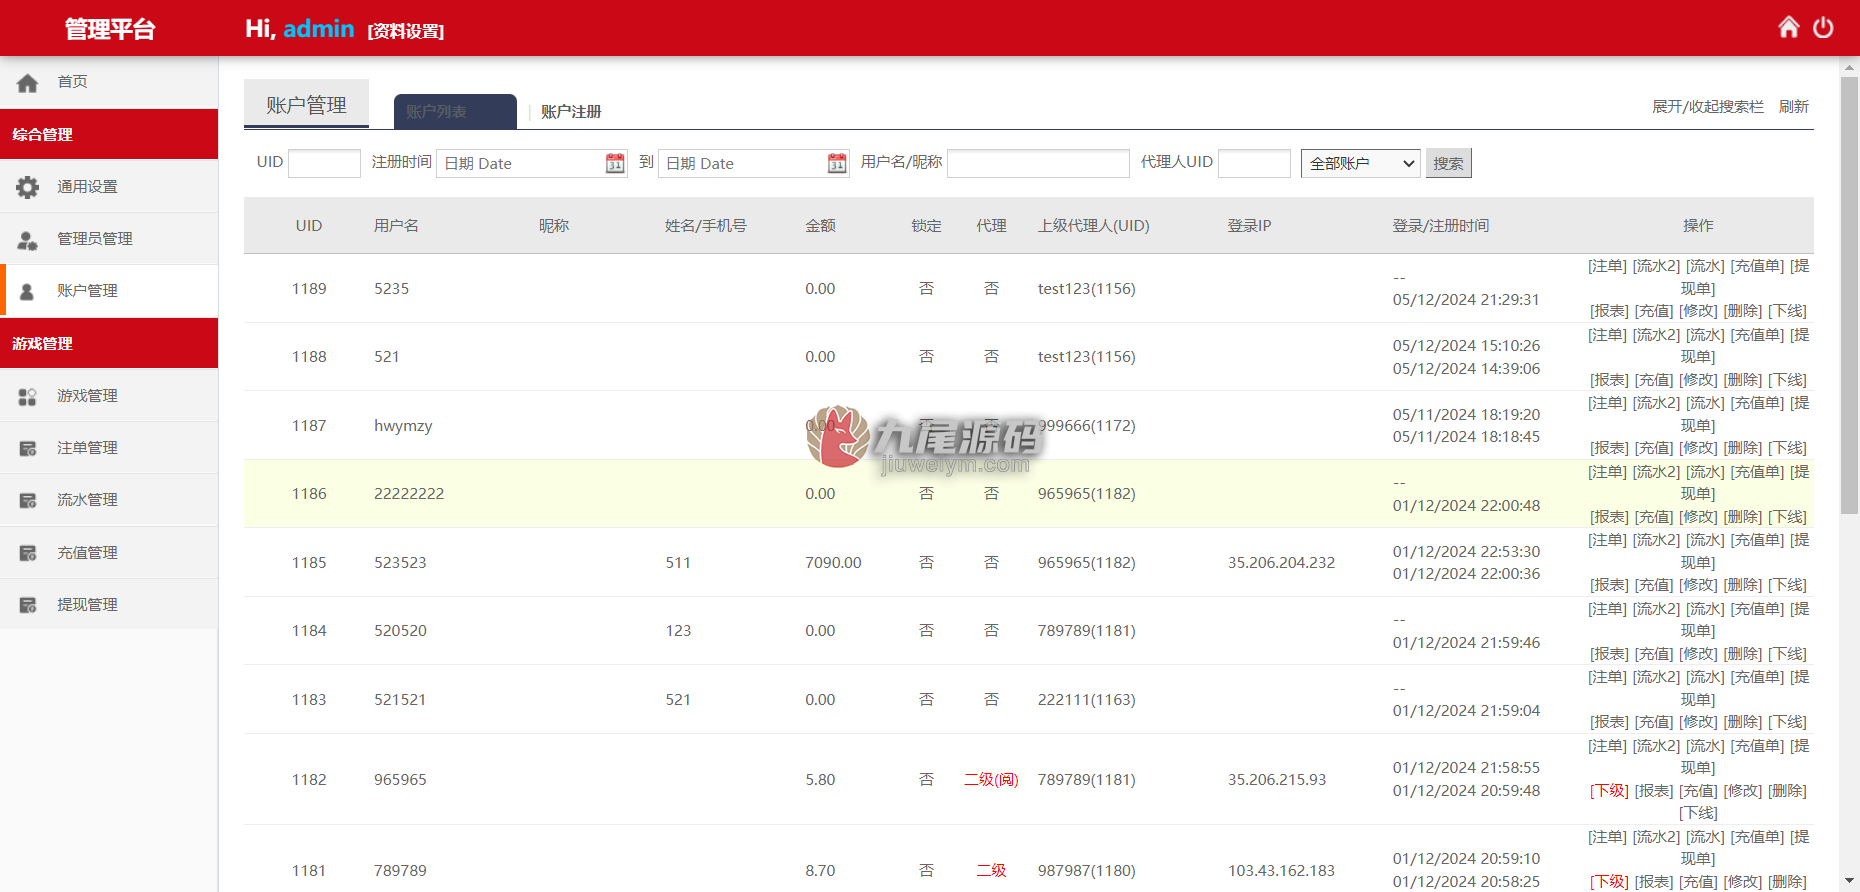1860x892 pixels.
Task: Click [注单] for user 521521
Action: 1607,677
